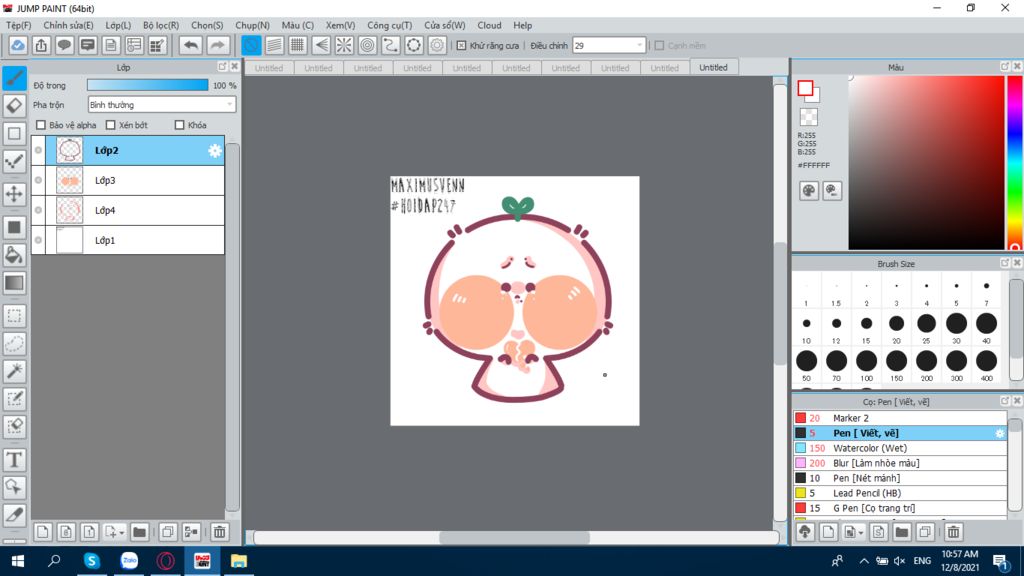1024x576 pixels.
Task: Click the Undo arrow
Action: point(191,46)
